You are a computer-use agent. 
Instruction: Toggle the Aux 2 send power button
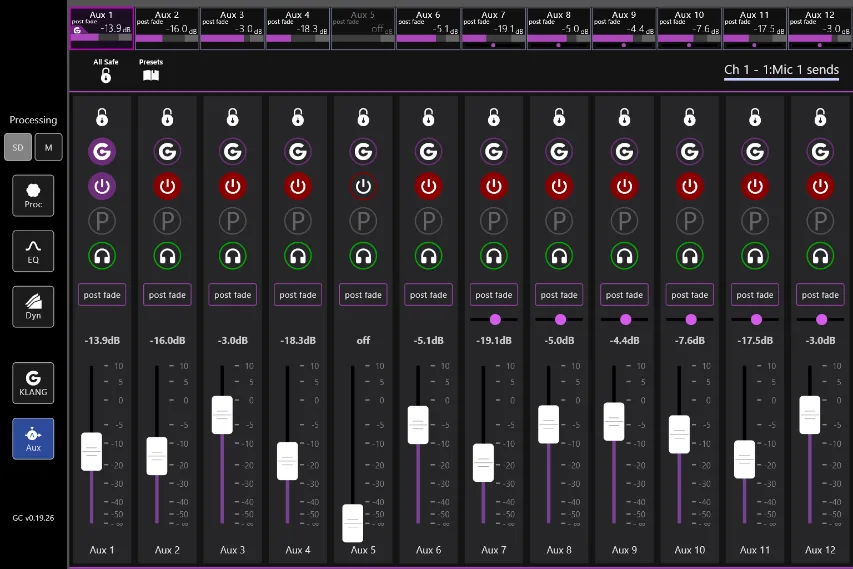click(x=167, y=187)
